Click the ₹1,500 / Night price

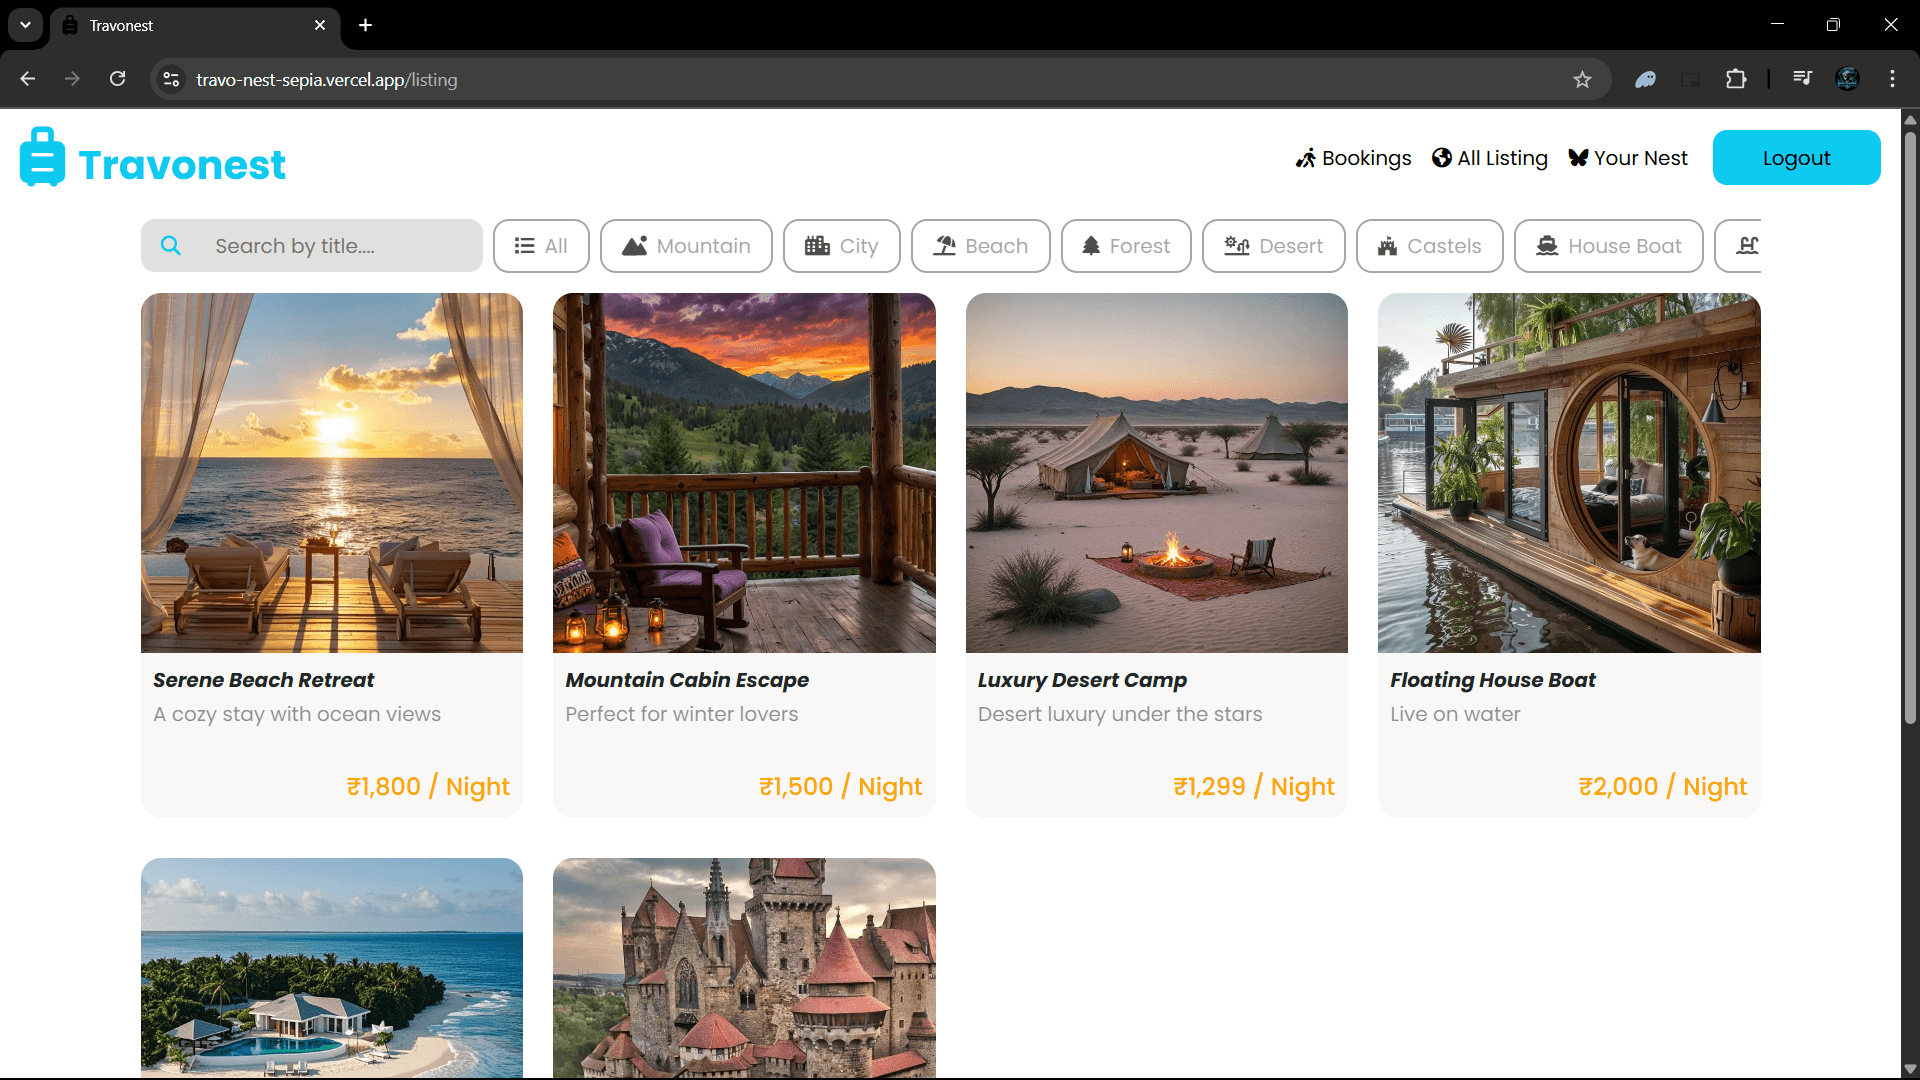pos(841,787)
